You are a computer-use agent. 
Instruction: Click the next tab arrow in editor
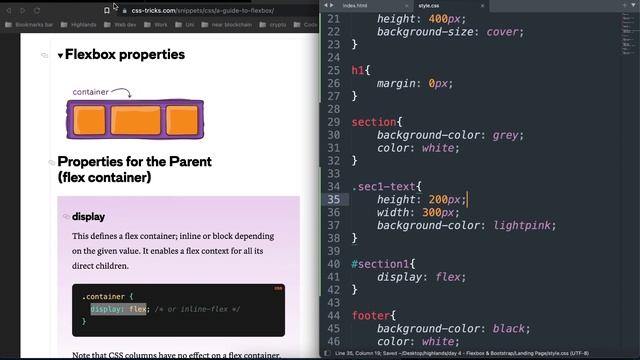tap(331, 5)
